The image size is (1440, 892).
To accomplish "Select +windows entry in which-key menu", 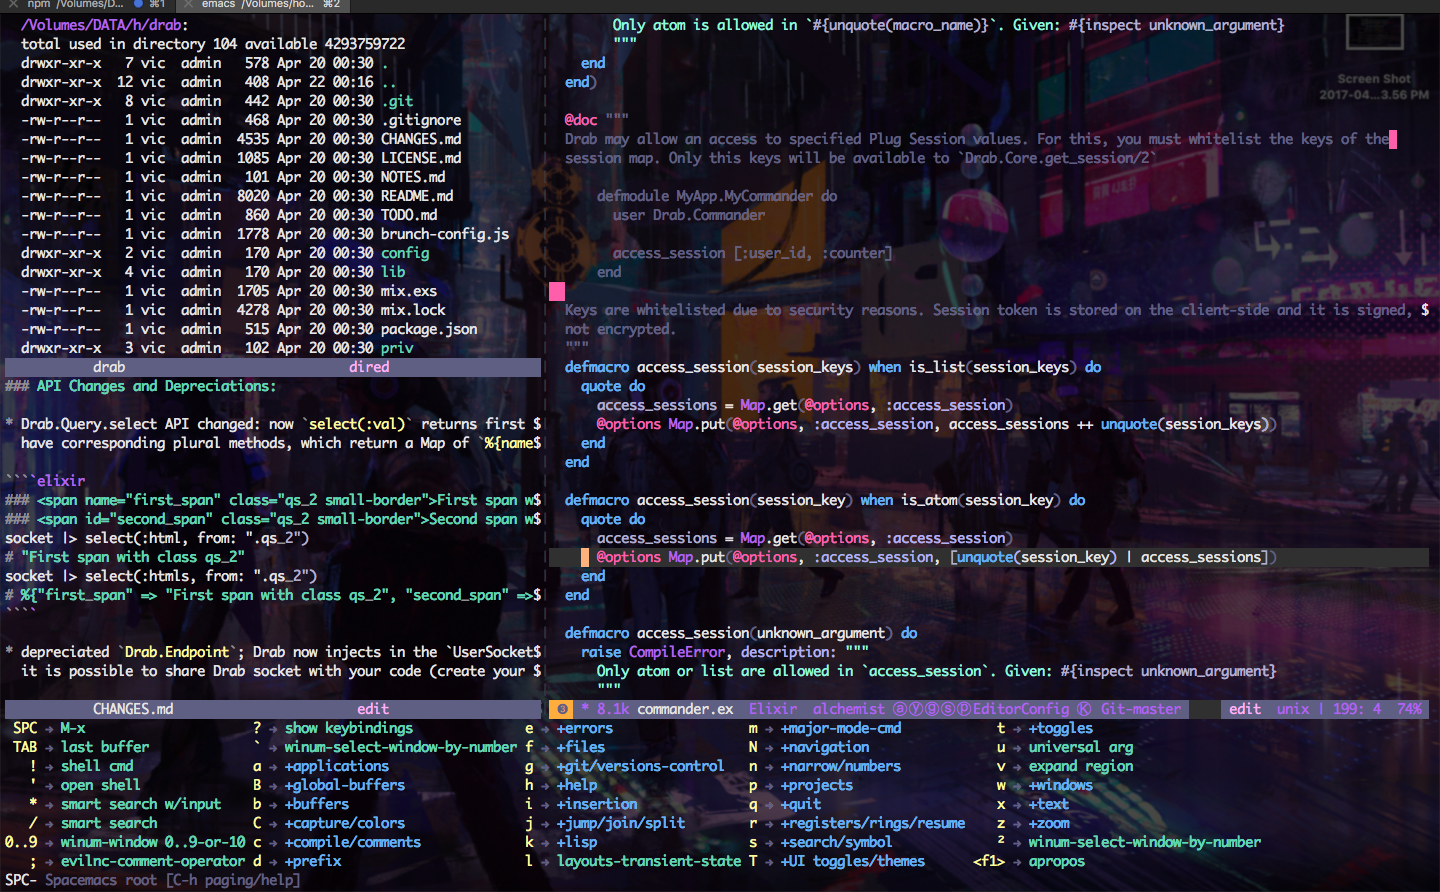I will click(x=1061, y=785).
